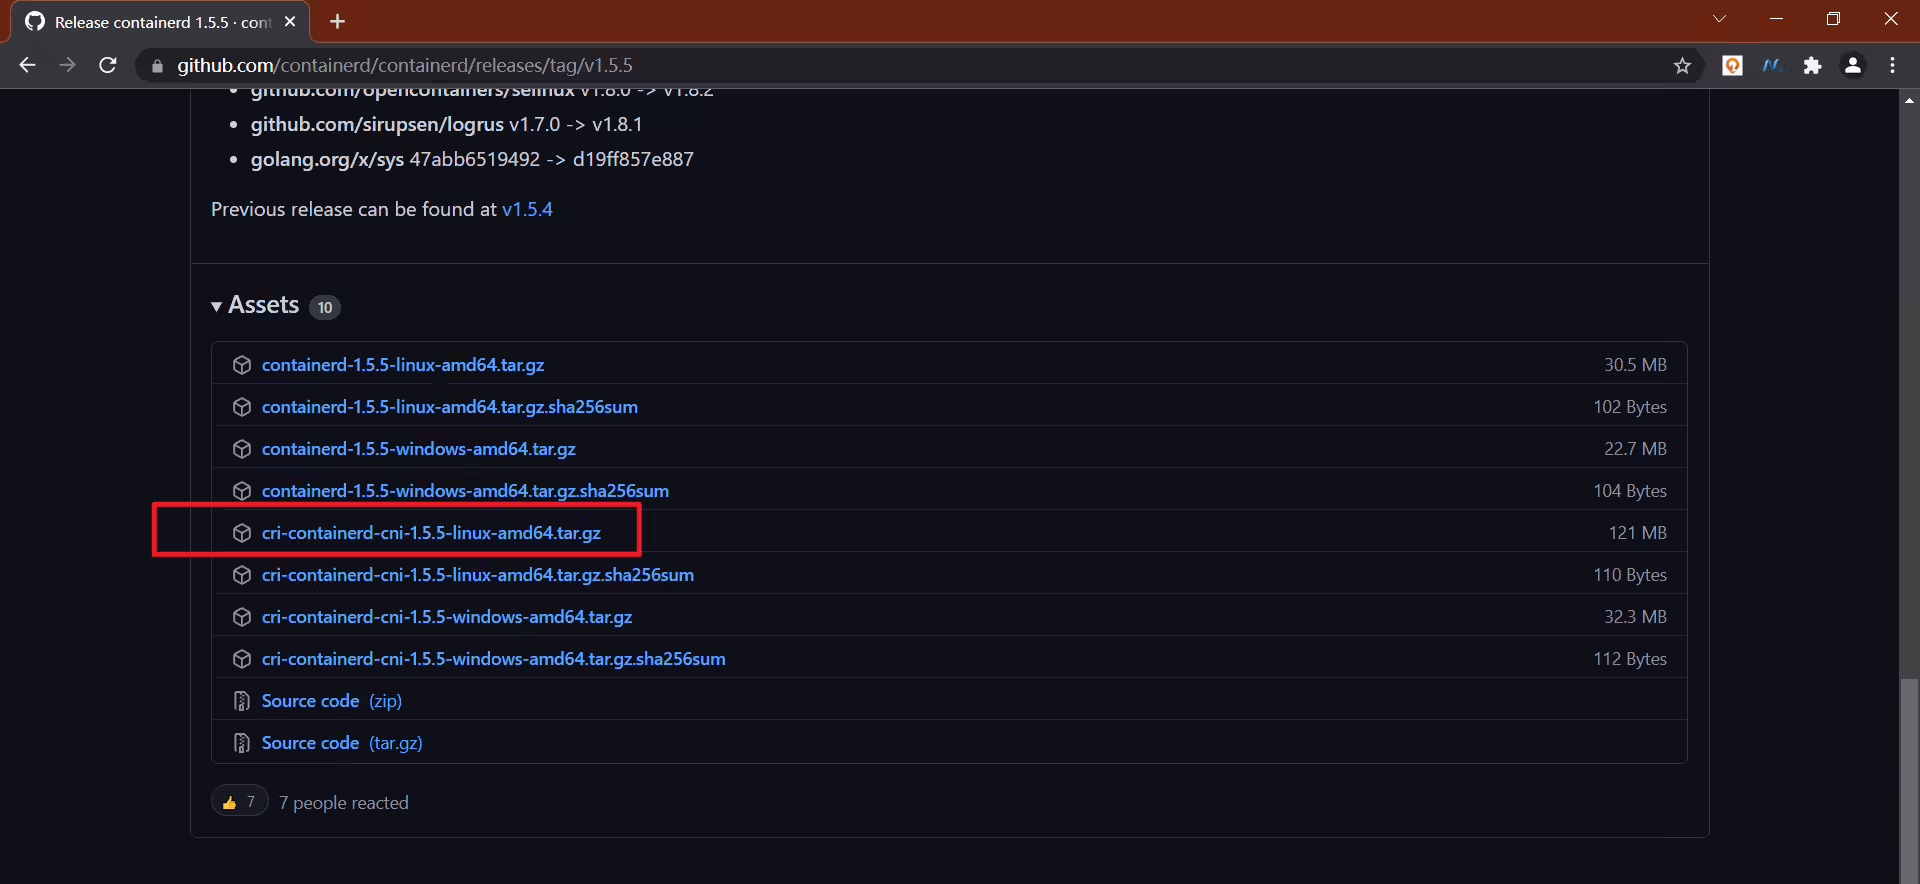Download cri-containerd-cni-1.5.5-linux-amd64.tar.gz.sha256sum

(x=478, y=575)
